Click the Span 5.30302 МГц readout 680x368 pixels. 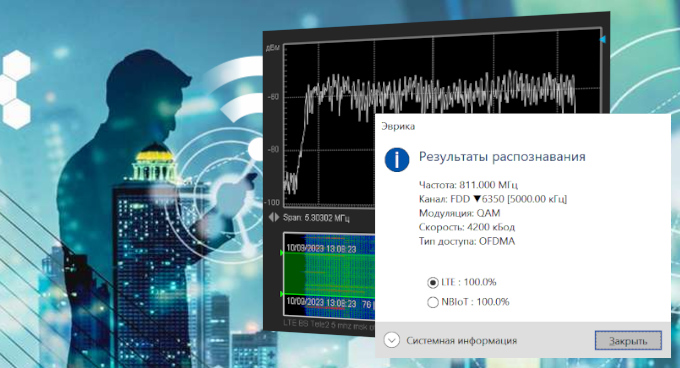tap(316, 218)
